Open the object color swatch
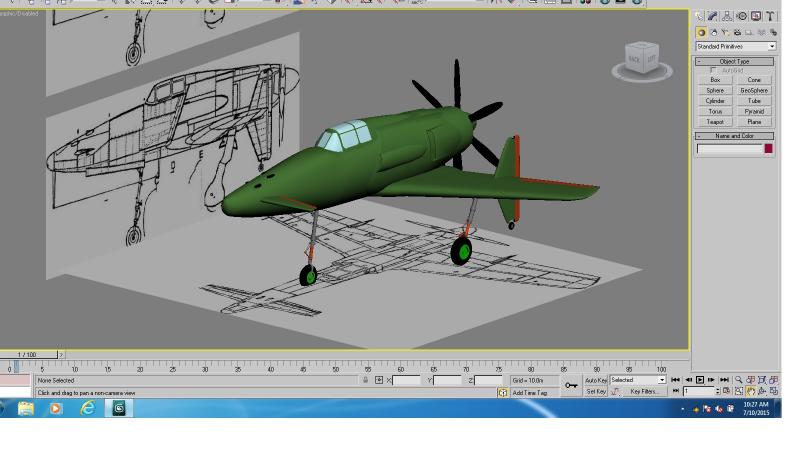The width and height of the screenshot is (800, 450). coord(768,149)
